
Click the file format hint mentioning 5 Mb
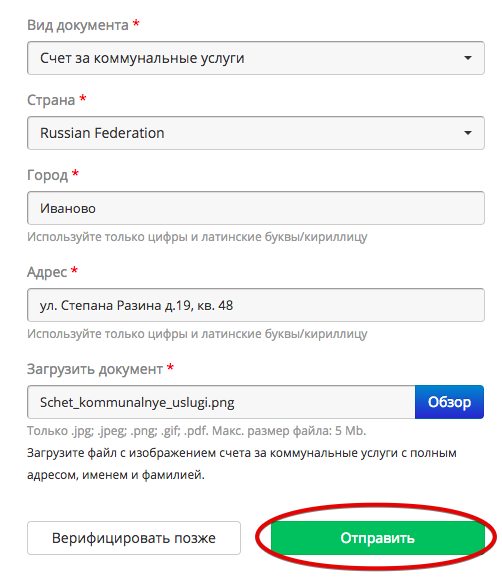point(197,431)
